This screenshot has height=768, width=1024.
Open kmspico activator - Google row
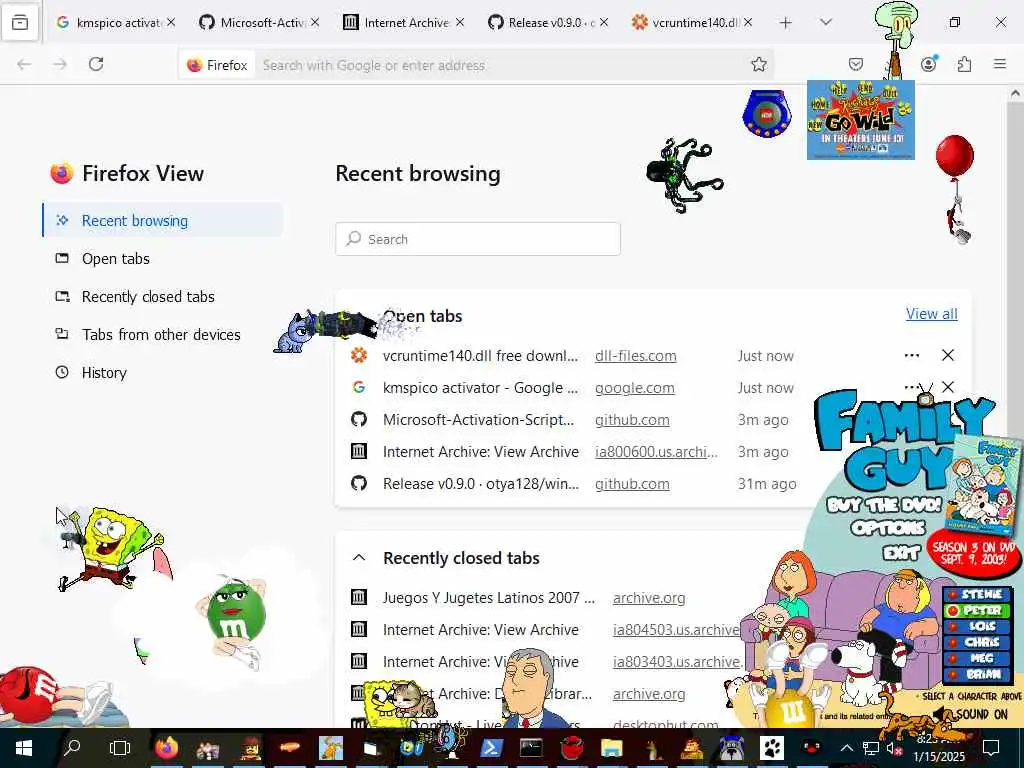tap(481, 388)
